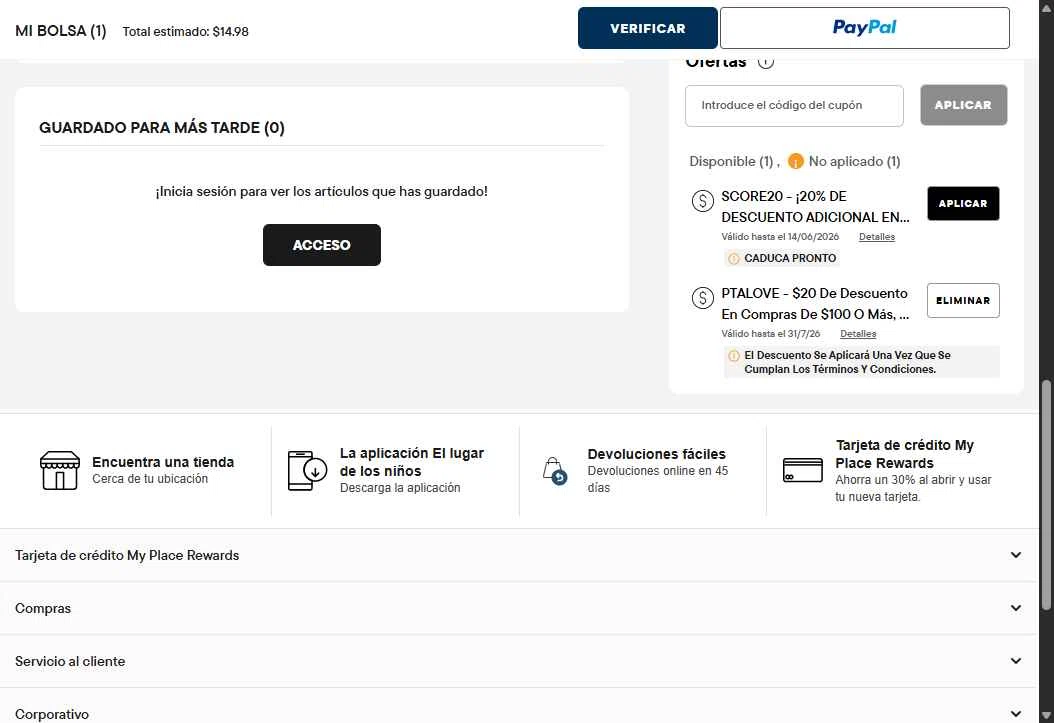This screenshot has width=1054, height=723.
Task: Click 'GUARDADO PARA MÁS TARDE (0)' heading
Action: click(x=162, y=128)
